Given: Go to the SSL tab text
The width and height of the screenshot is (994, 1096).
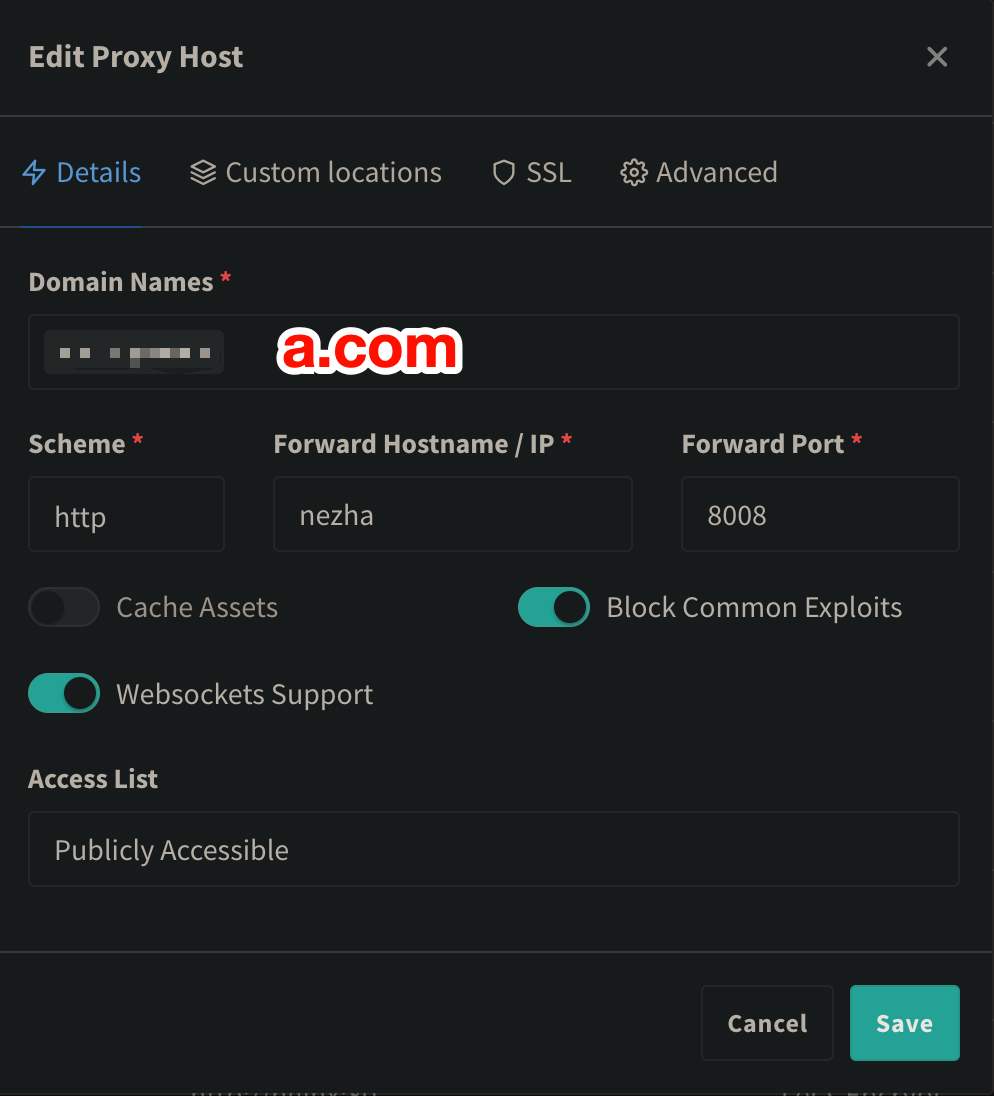Looking at the screenshot, I should tap(549, 173).
